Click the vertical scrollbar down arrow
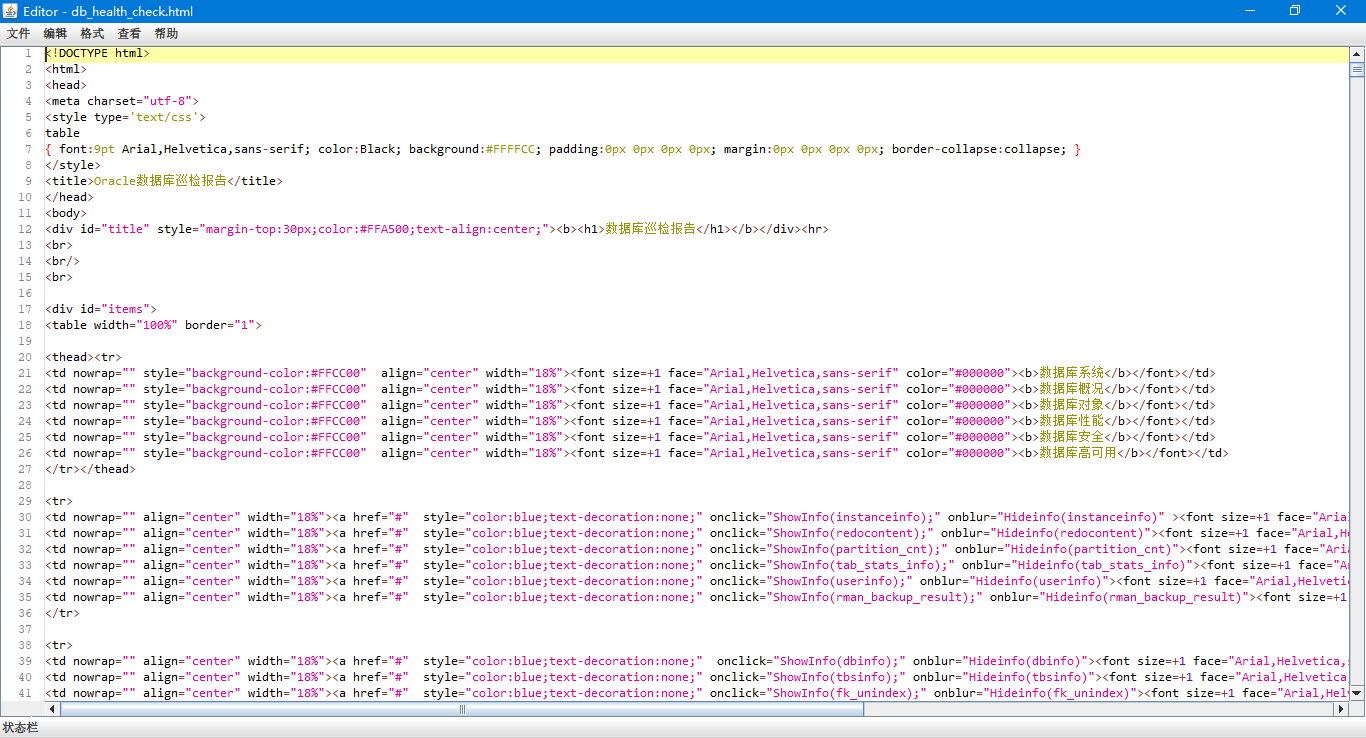 click(x=1357, y=693)
